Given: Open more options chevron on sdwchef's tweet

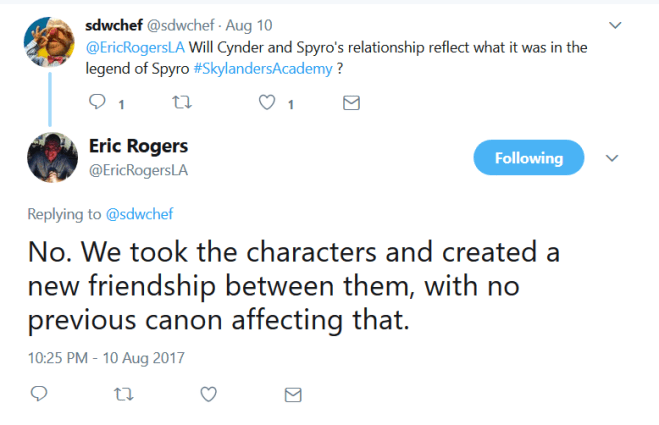Looking at the screenshot, I should pyautogui.click(x=614, y=22).
